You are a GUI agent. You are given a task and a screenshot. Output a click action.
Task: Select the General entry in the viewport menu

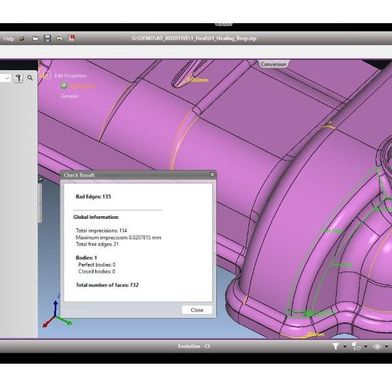click(69, 96)
